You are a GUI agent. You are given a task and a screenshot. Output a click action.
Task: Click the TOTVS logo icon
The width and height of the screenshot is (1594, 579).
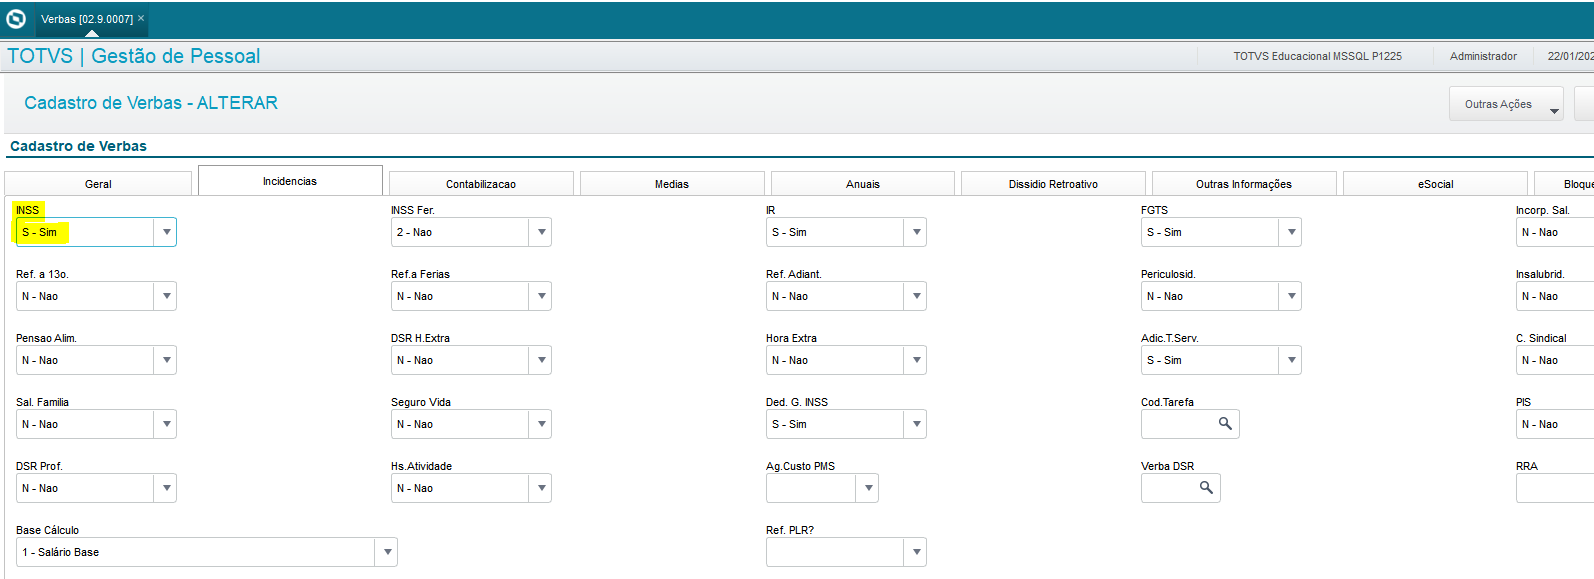pyautogui.click(x=16, y=19)
